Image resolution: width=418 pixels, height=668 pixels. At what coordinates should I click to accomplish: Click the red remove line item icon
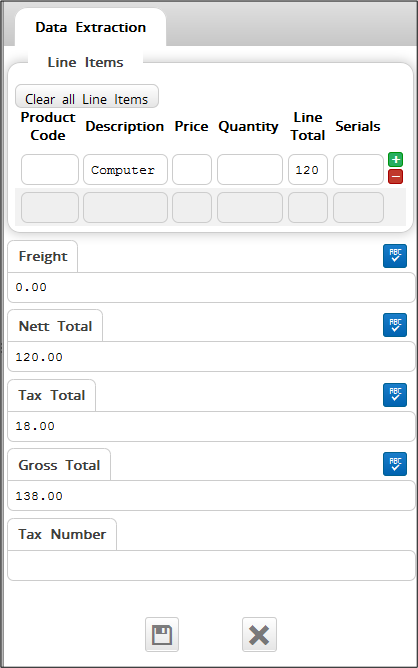click(x=395, y=176)
